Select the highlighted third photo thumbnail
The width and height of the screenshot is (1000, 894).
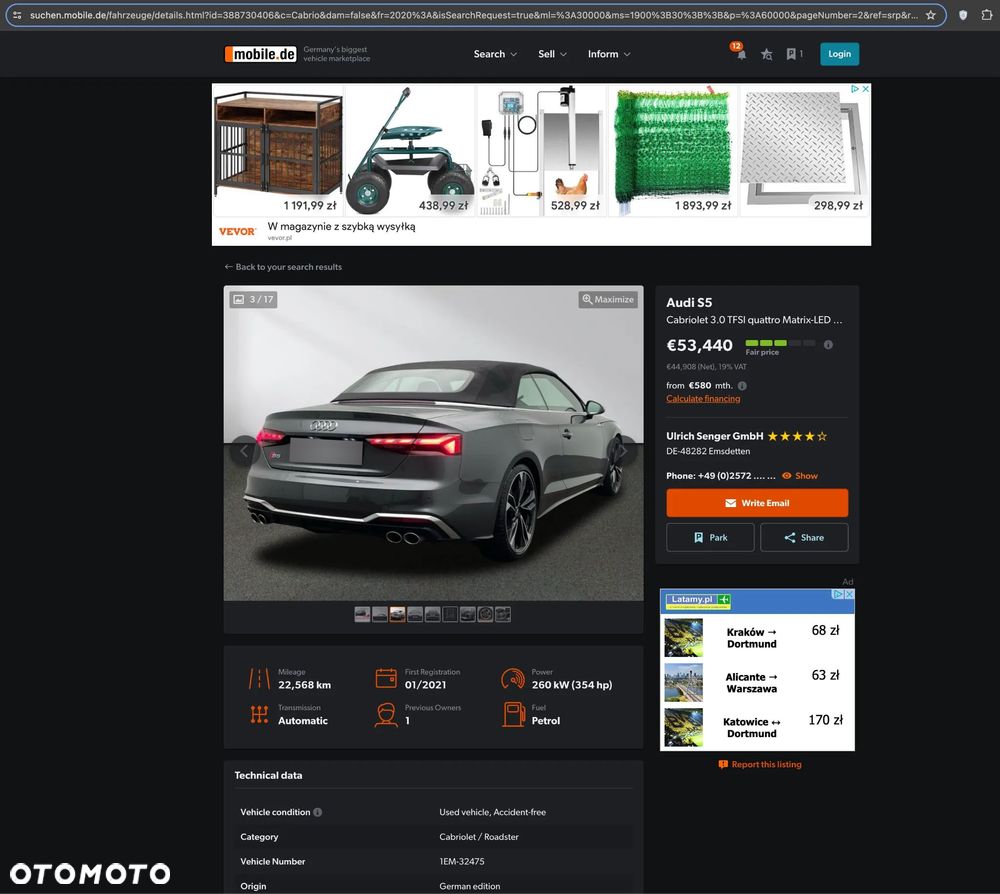[x=397, y=615]
